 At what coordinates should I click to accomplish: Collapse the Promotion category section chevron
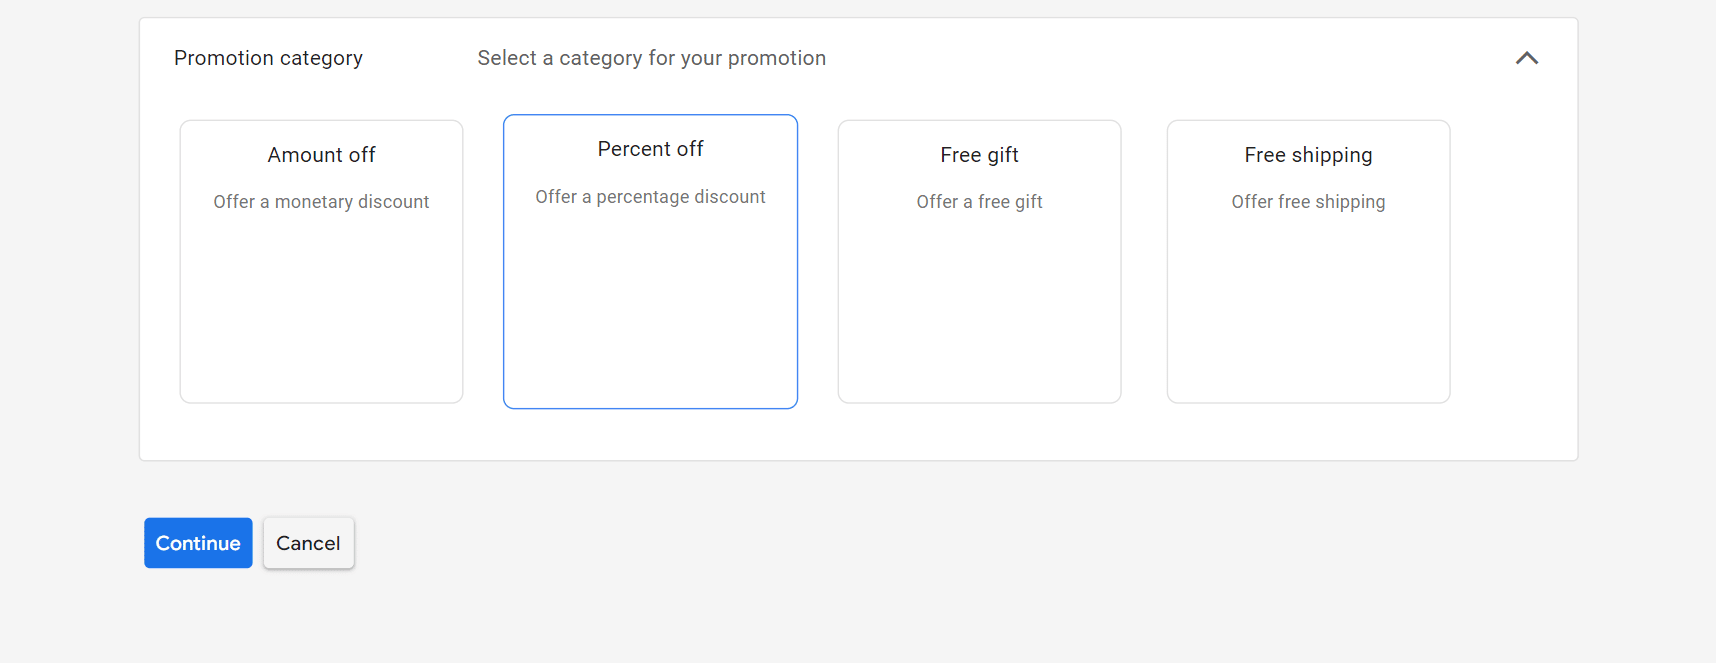point(1526,58)
